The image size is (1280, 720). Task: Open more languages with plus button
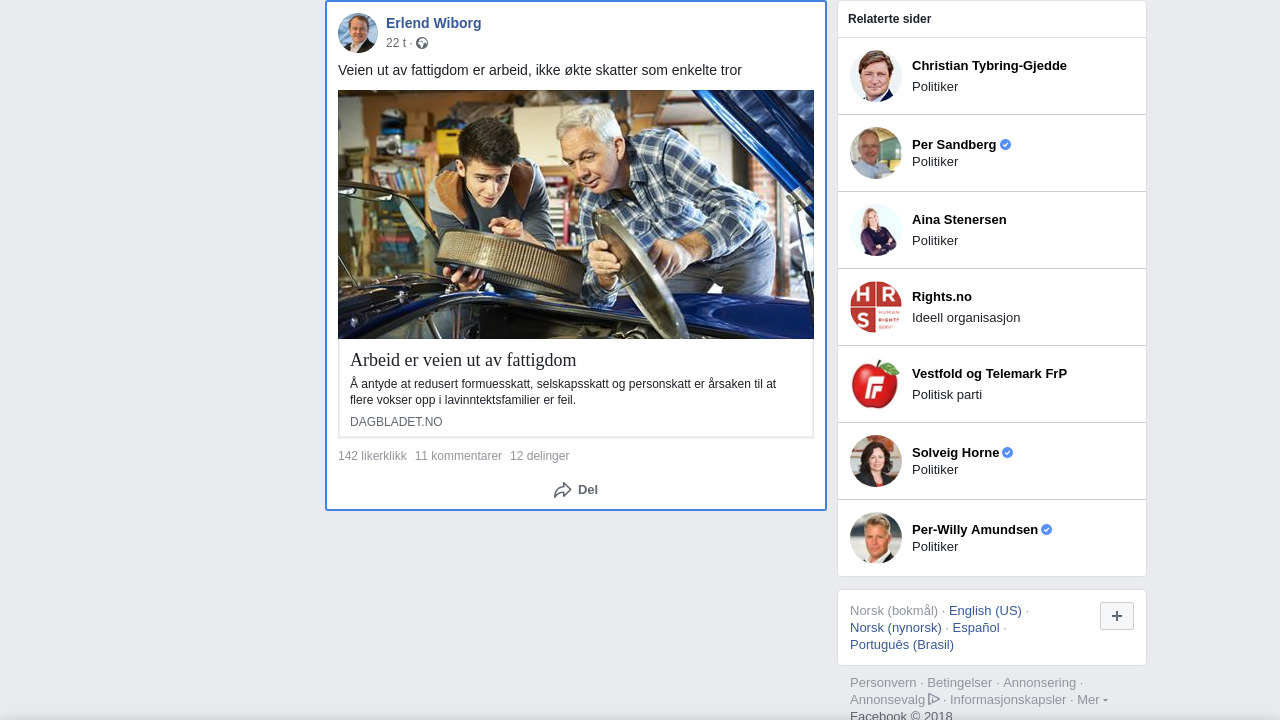point(1116,616)
